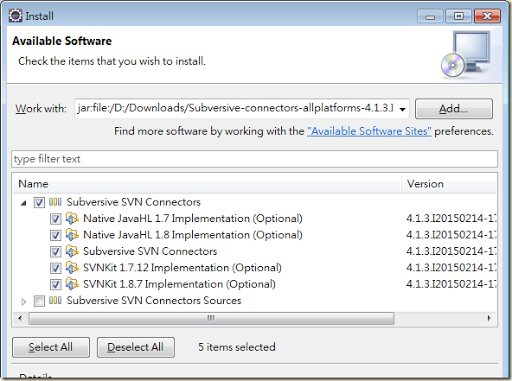Screen dimensions: 512x381
Task: Click the Eclipse icon in Install title bar
Action: pos(15,15)
